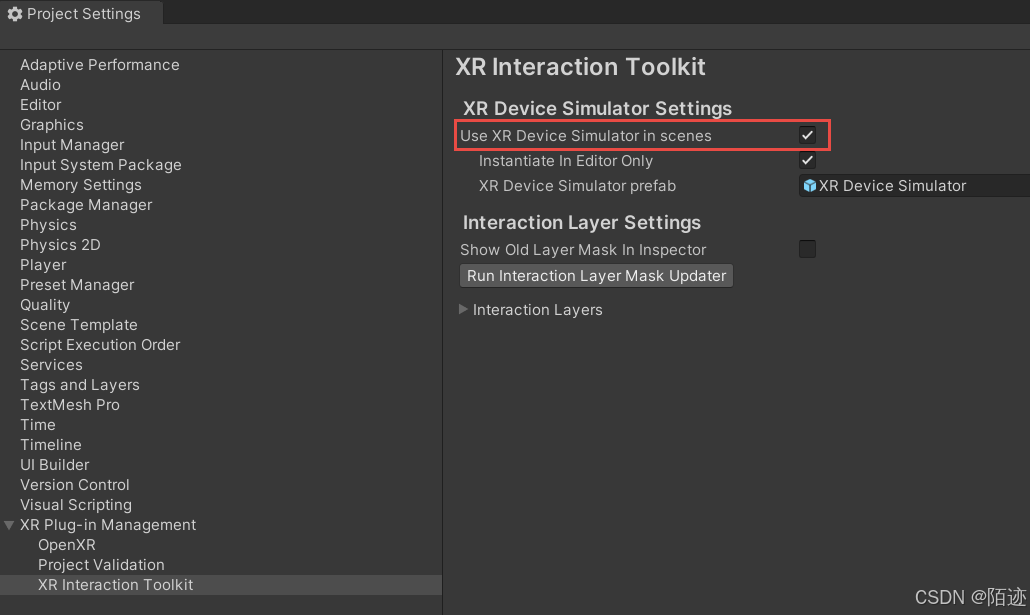Select Project Validation under XR Plug-in Management
Viewport: 1031px width, 616px height.
click(x=101, y=565)
